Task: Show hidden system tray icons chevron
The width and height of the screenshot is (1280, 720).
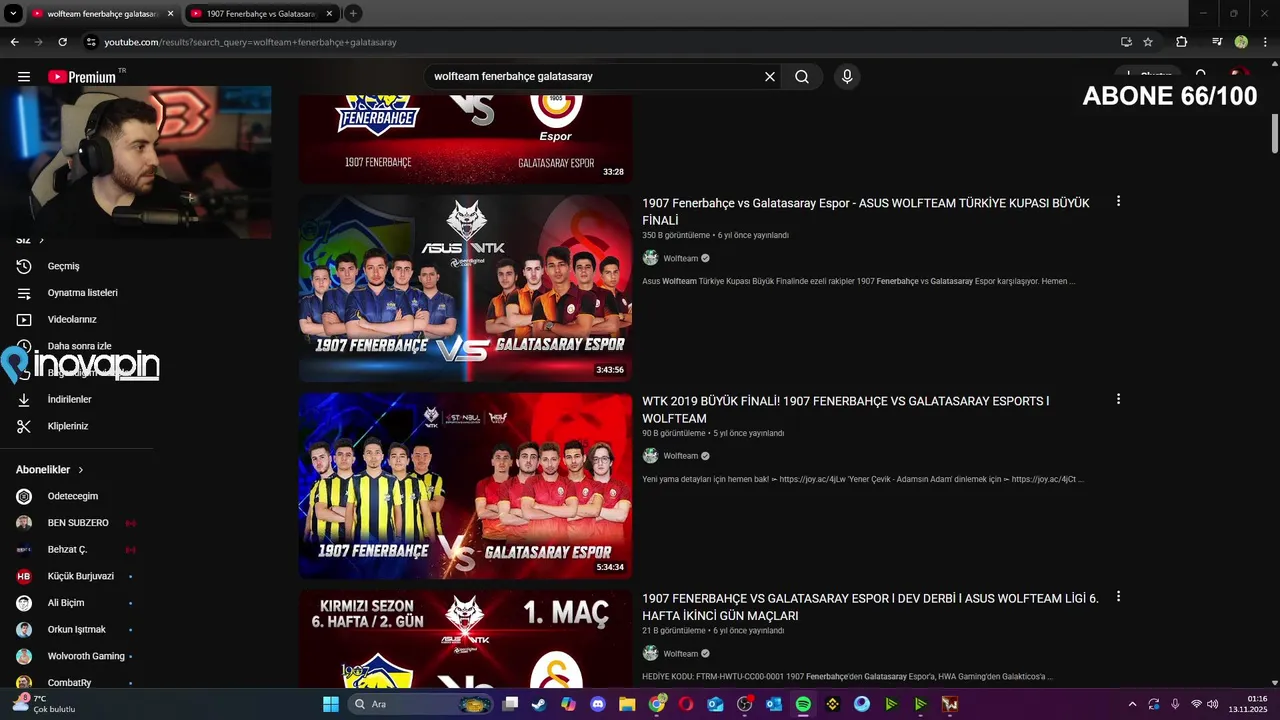Action: [1132, 704]
